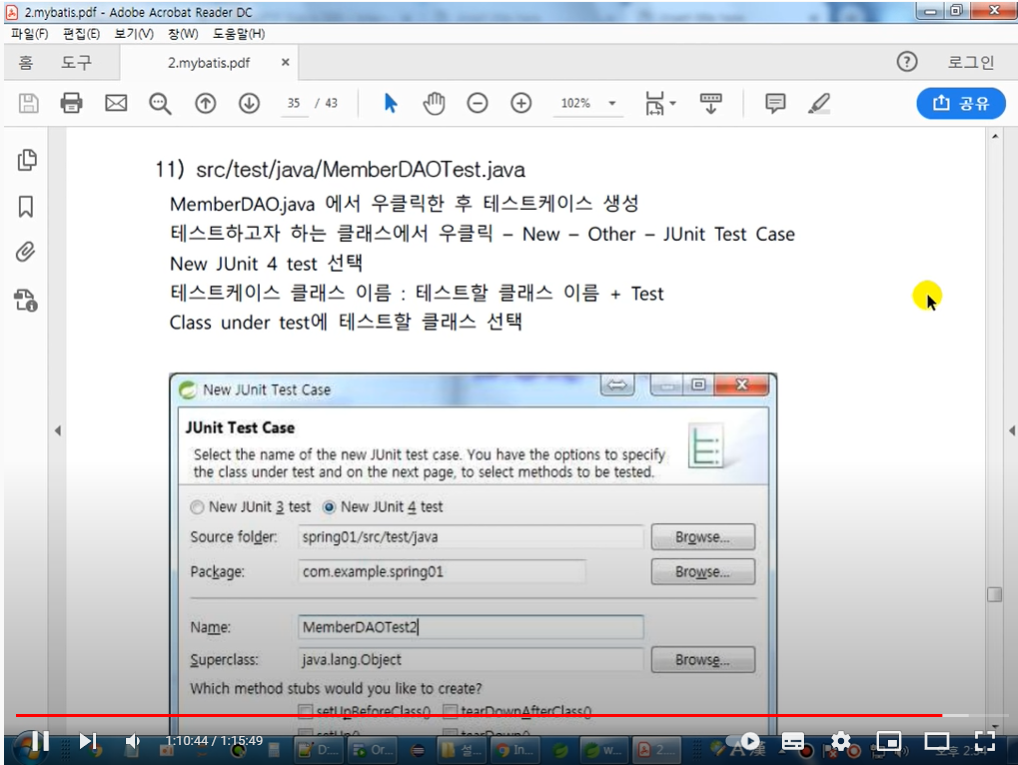Select the Hand pan tool

tap(434, 103)
